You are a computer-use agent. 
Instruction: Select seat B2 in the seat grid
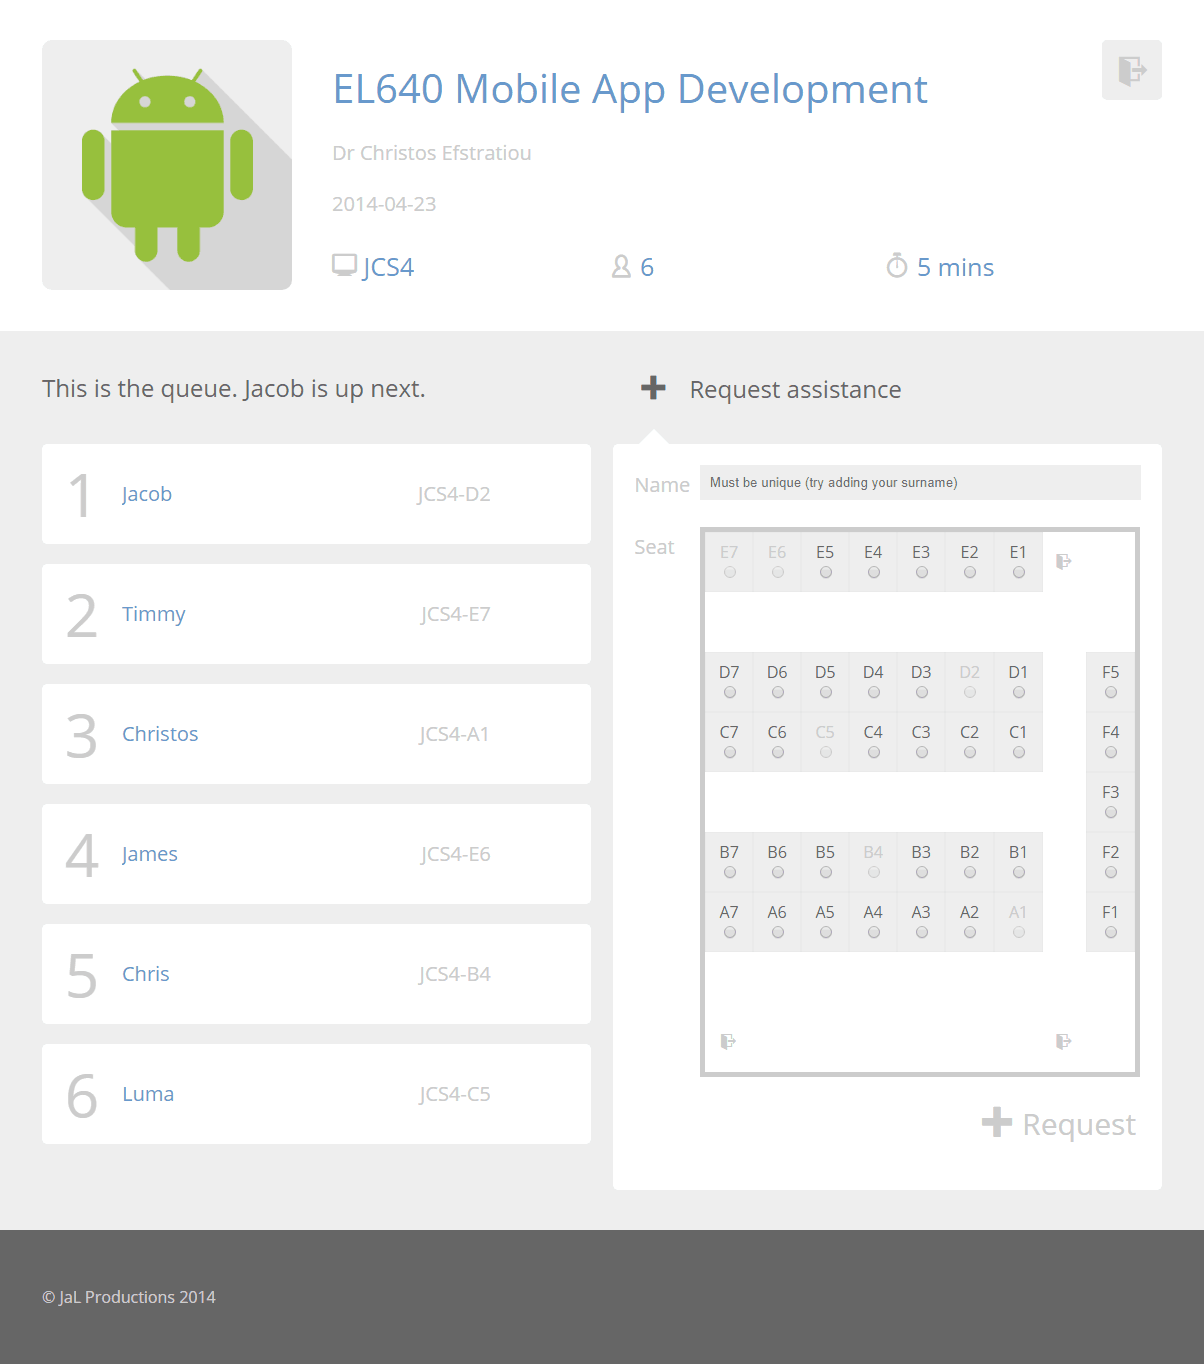coord(969,873)
